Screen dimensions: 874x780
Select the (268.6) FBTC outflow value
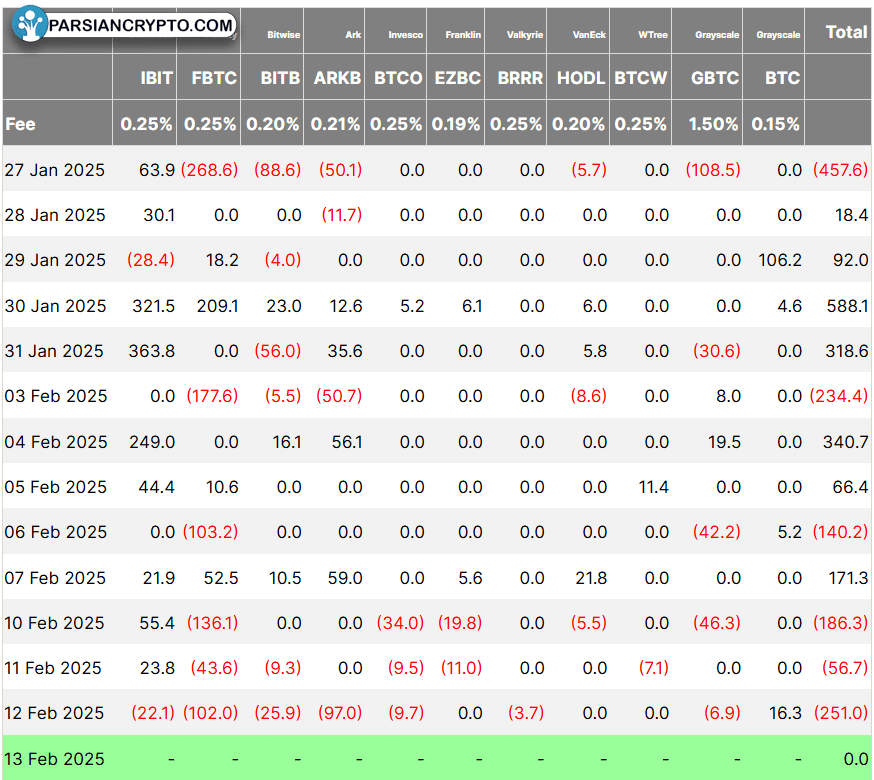(210, 169)
